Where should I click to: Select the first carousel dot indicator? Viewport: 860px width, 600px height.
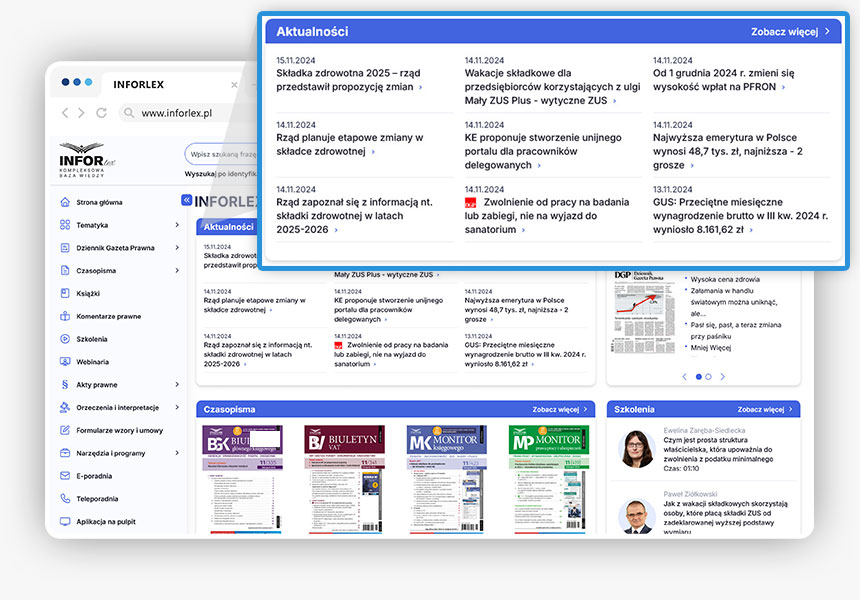click(x=698, y=377)
